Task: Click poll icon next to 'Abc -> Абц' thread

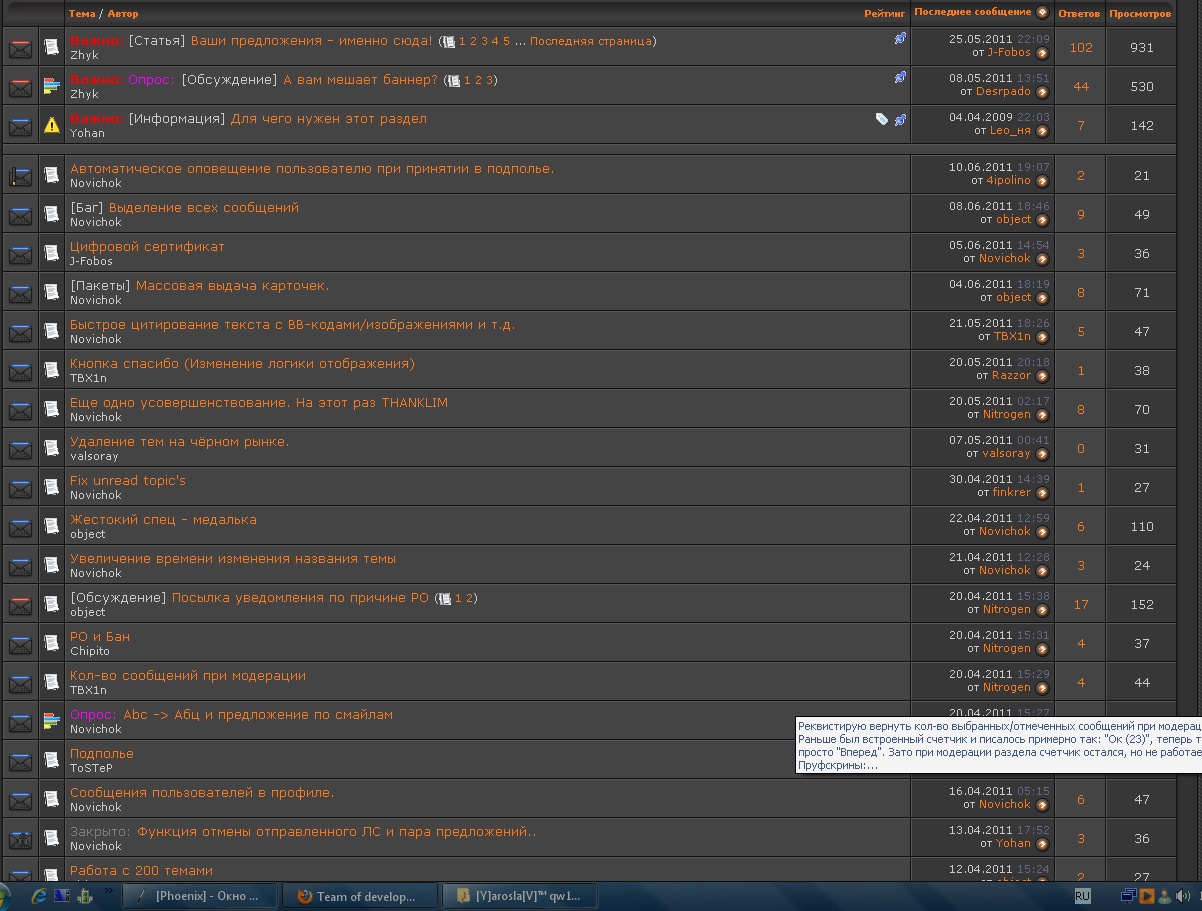Action: 52,722
